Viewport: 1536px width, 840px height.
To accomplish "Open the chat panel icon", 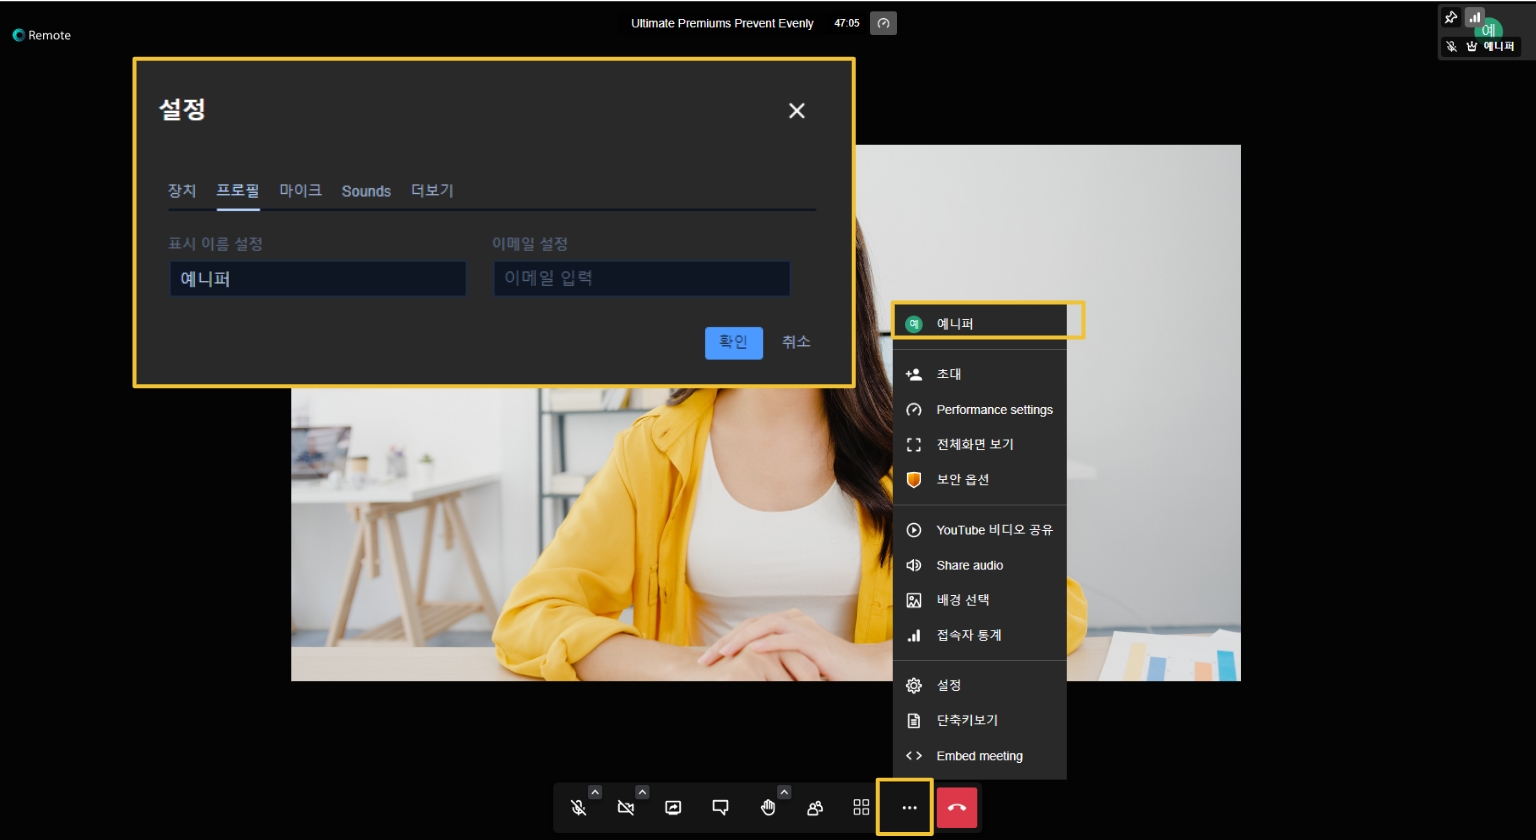I will click(720, 808).
